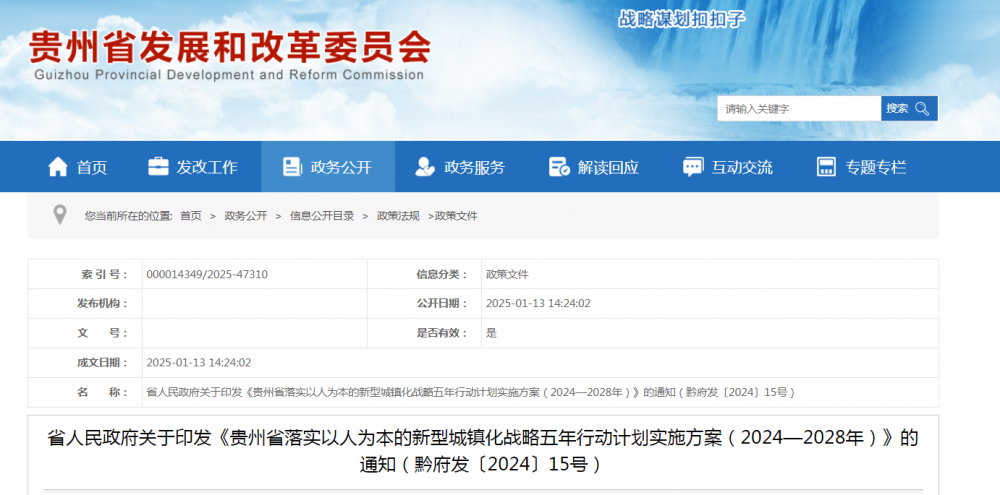The height and width of the screenshot is (495, 1000).
Task: Click the location pin icon in breadcrumb
Action: [60, 215]
